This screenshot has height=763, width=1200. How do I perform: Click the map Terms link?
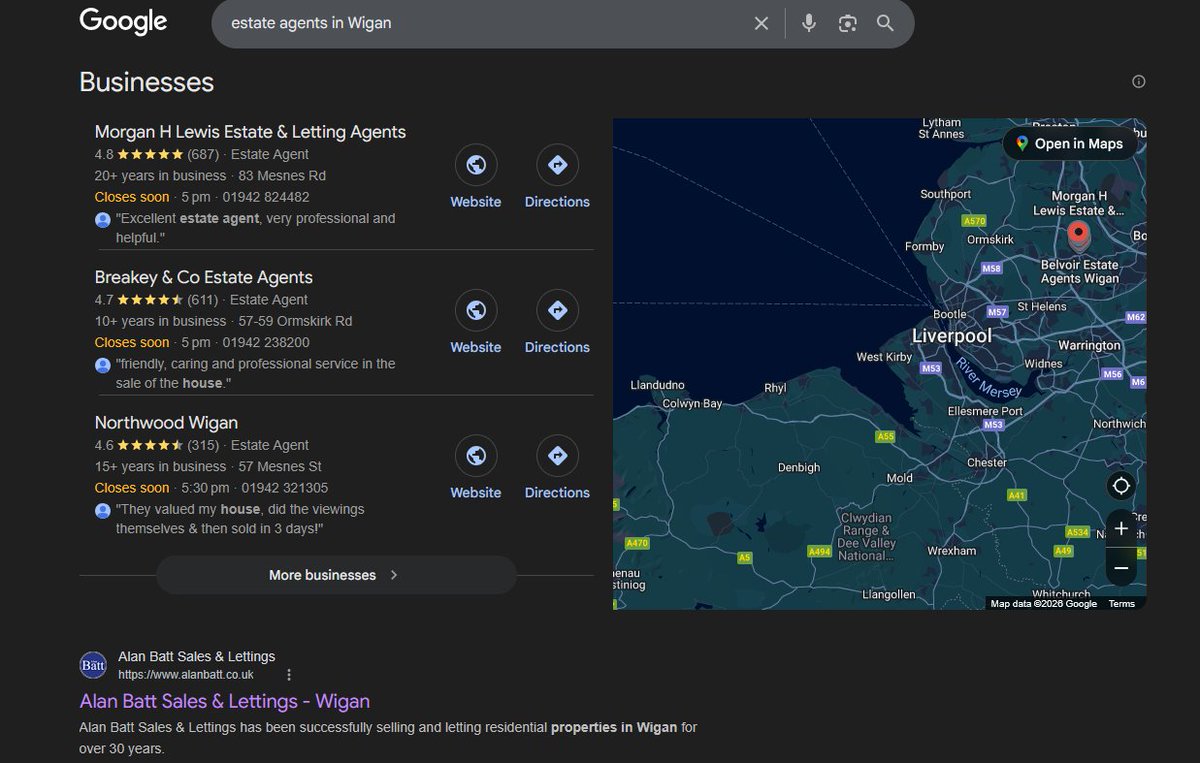pyautogui.click(x=1122, y=604)
